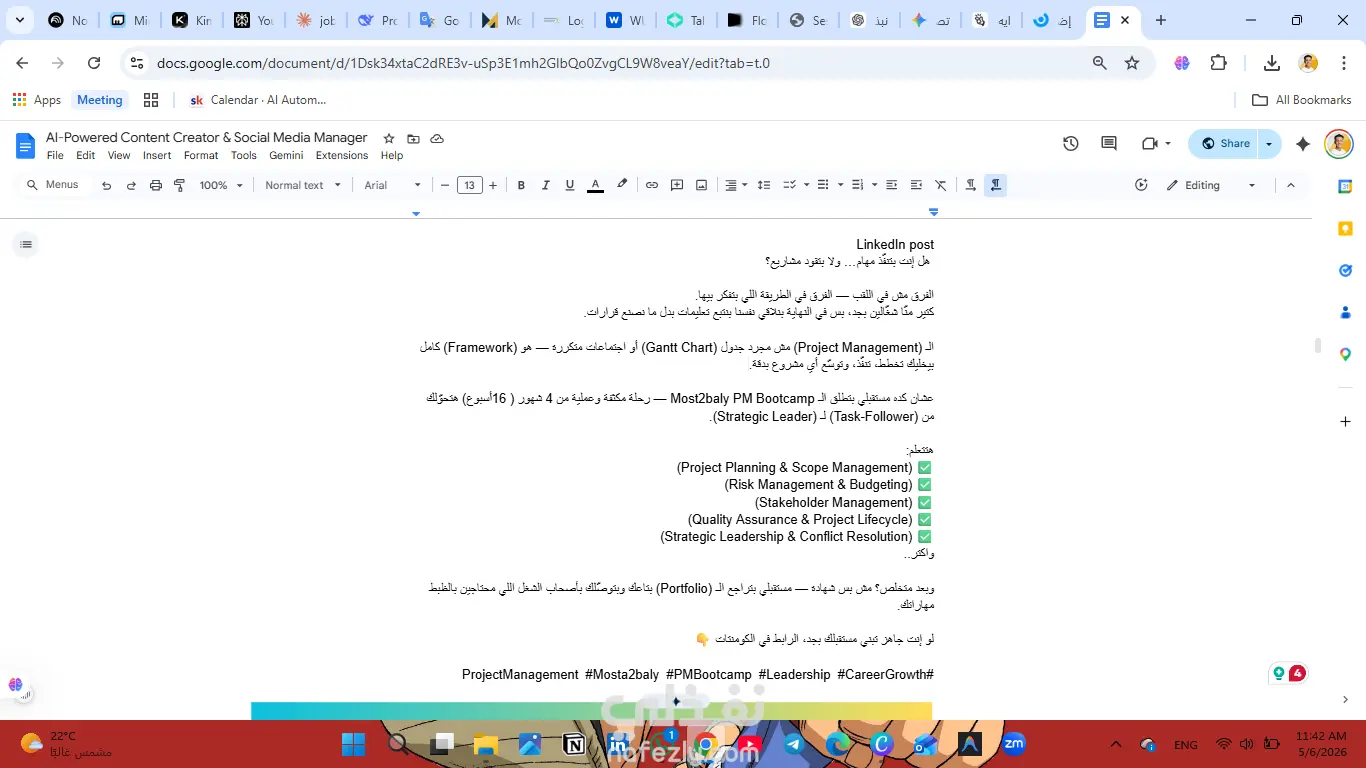This screenshot has height=768, width=1366.
Task: Increase the font size with plus
Action: (493, 185)
